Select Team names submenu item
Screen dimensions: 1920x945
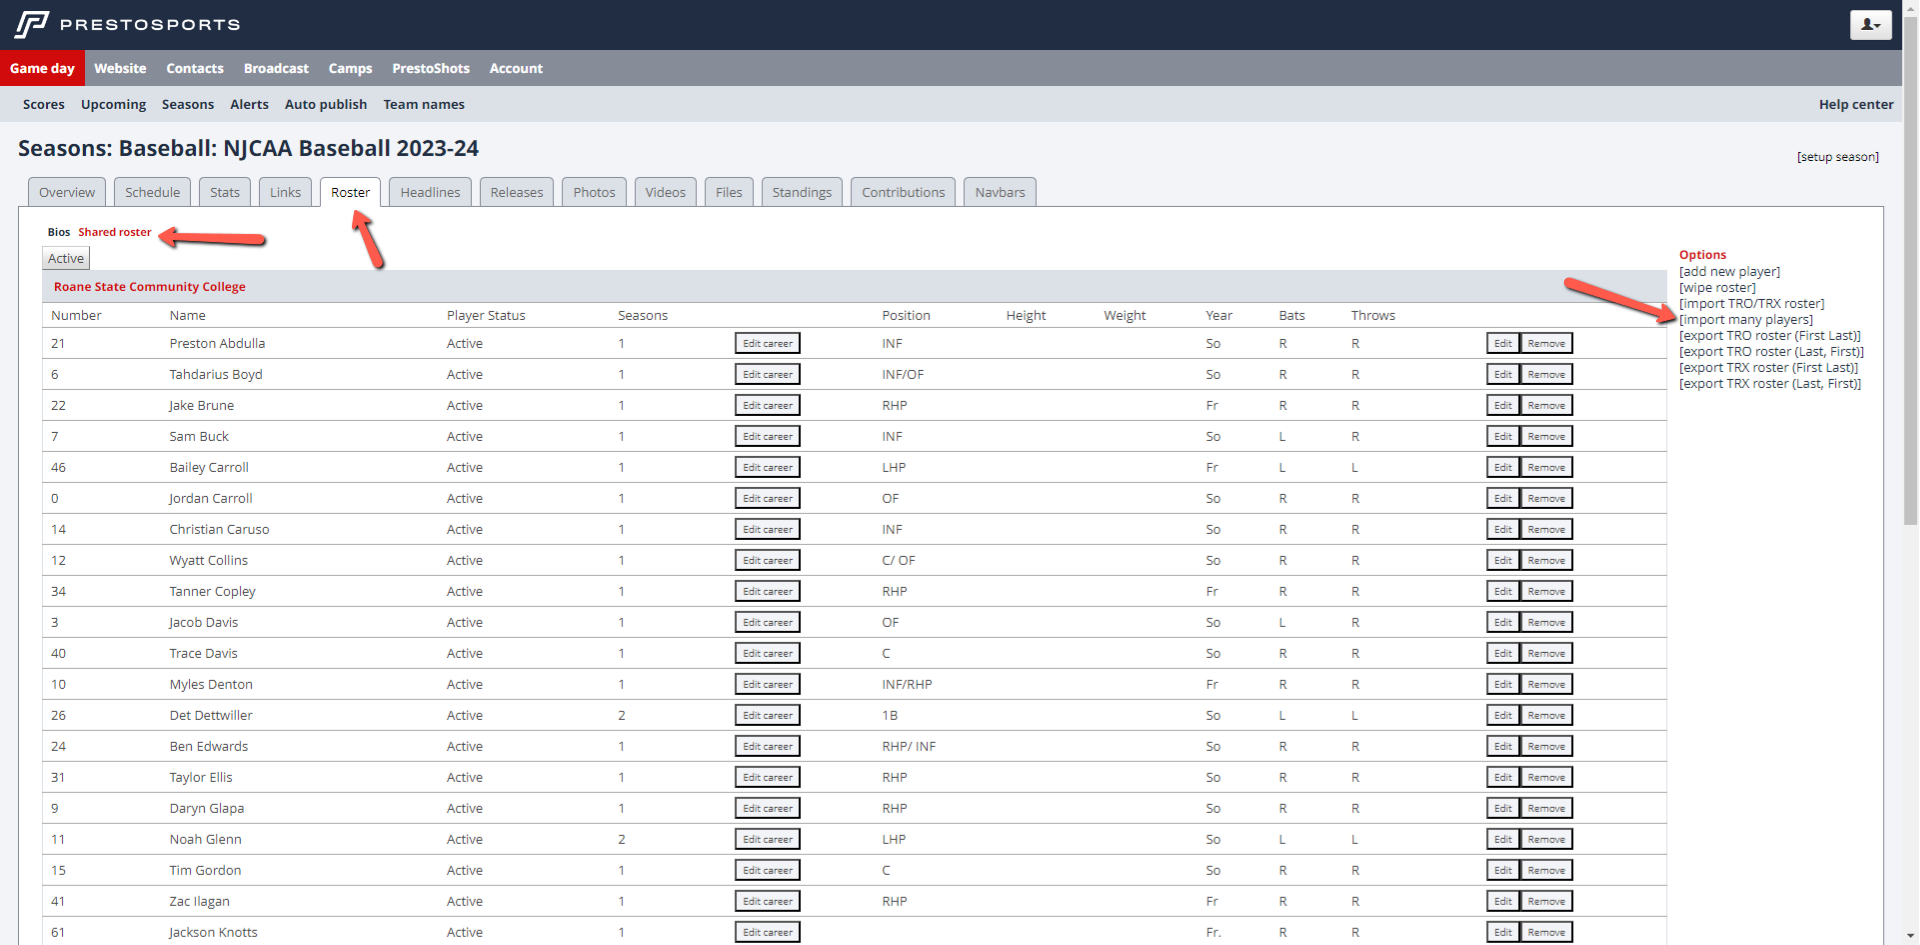pos(424,104)
